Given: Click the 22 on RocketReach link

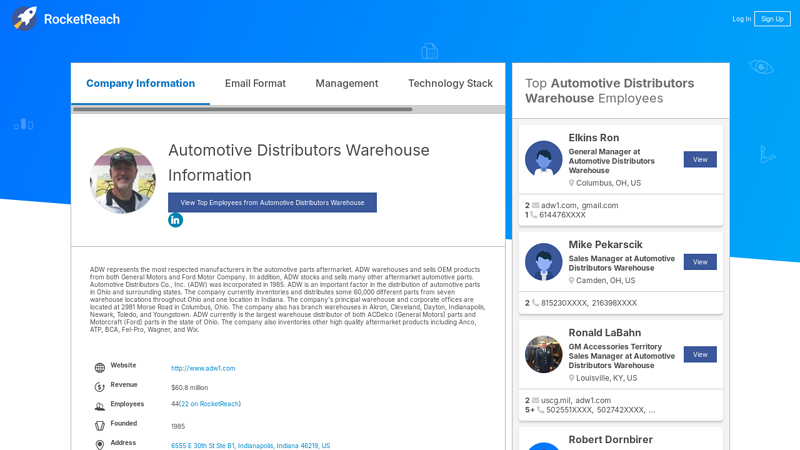Looking at the screenshot, I should pyautogui.click(x=210, y=404).
